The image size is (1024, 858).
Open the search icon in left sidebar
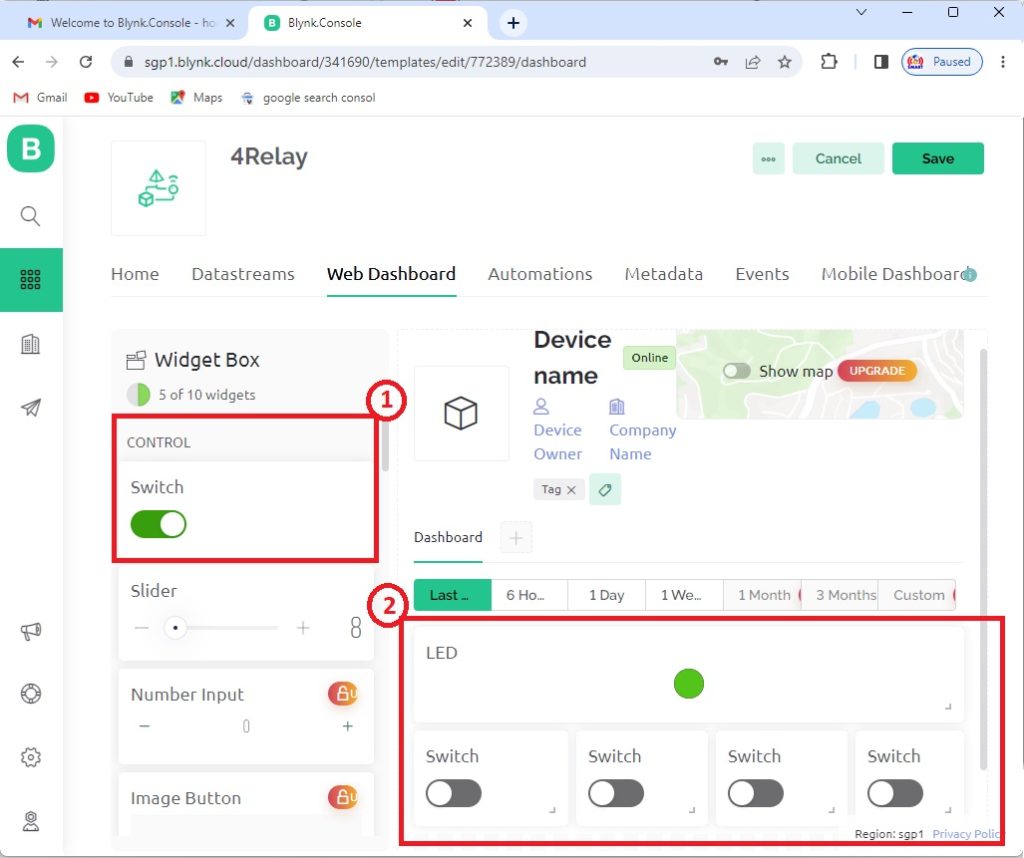tap(31, 216)
